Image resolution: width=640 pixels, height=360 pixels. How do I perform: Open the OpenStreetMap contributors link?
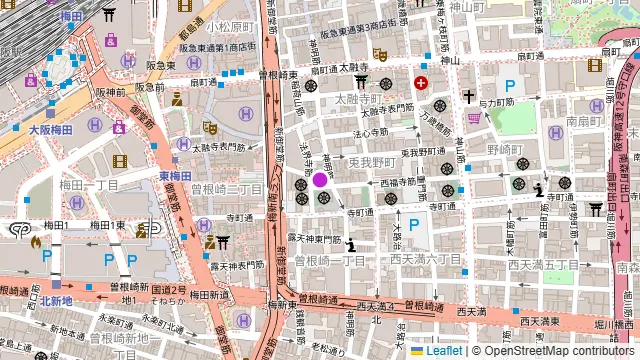coord(559,351)
